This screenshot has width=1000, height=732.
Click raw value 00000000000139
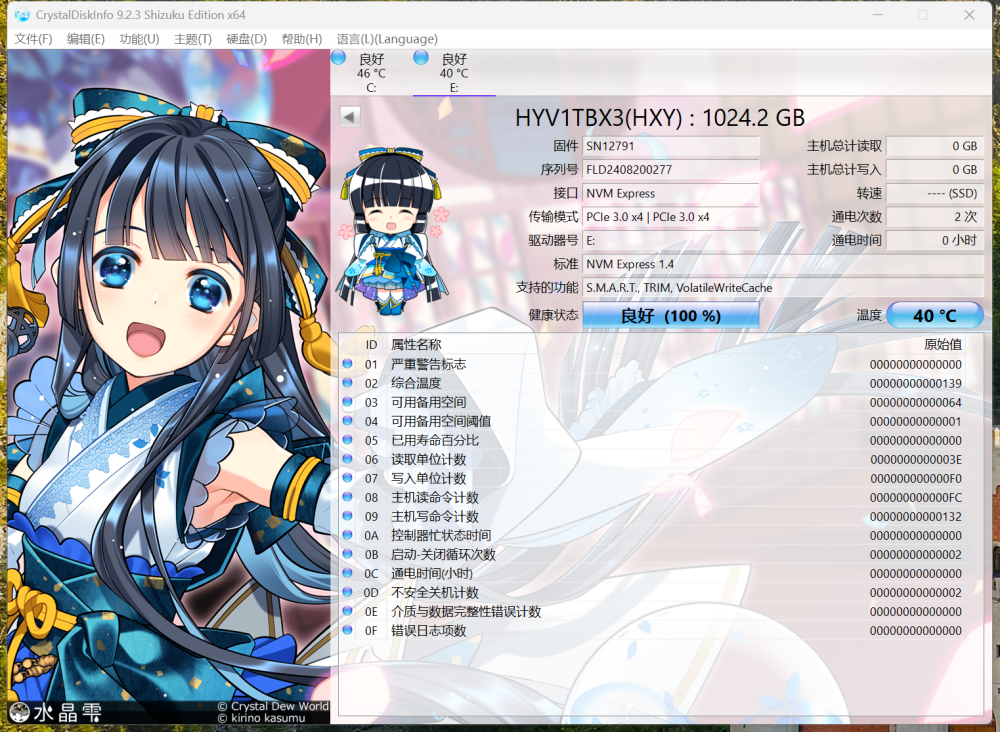pyautogui.click(x=916, y=384)
